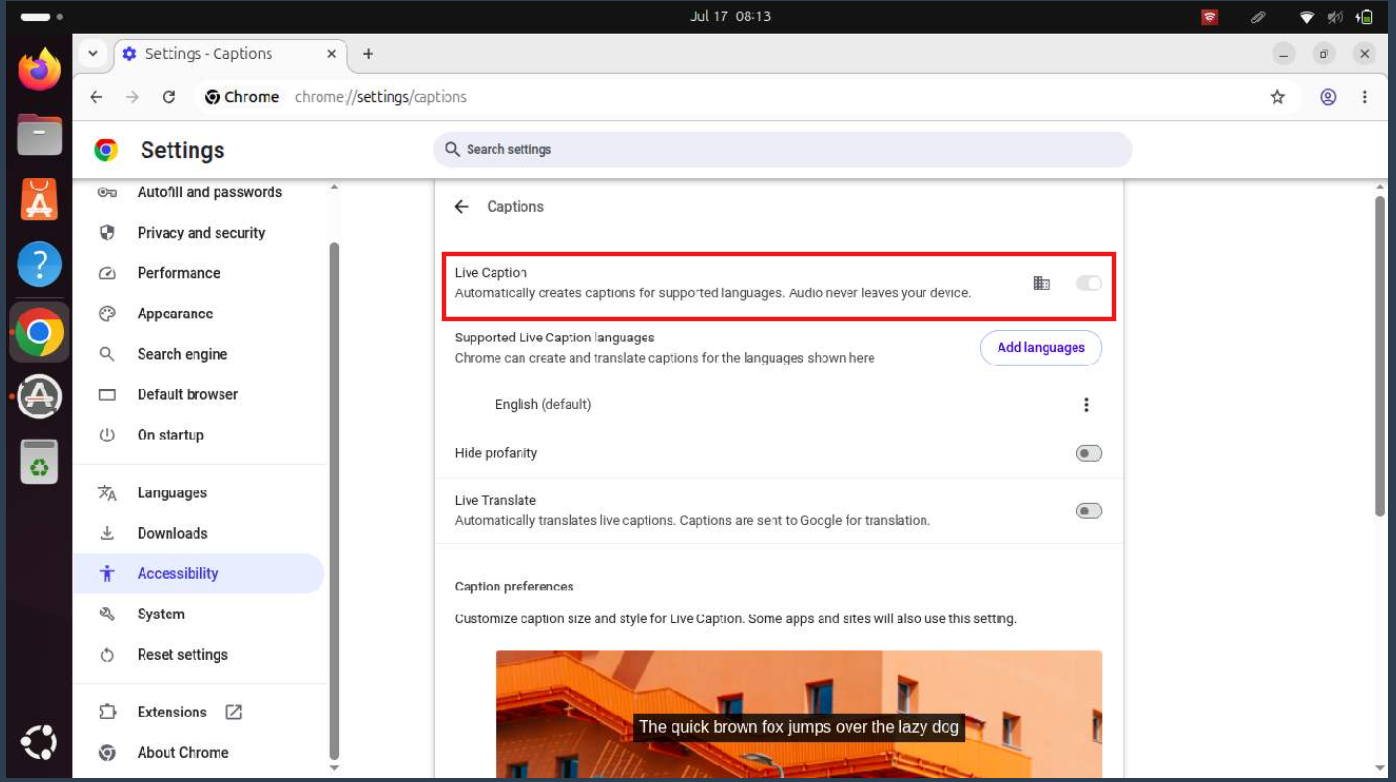Image resolution: width=1396 pixels, height=782 pixels.
Task: Click the Supported Live Caption languages label
Action: click(554, 338)
